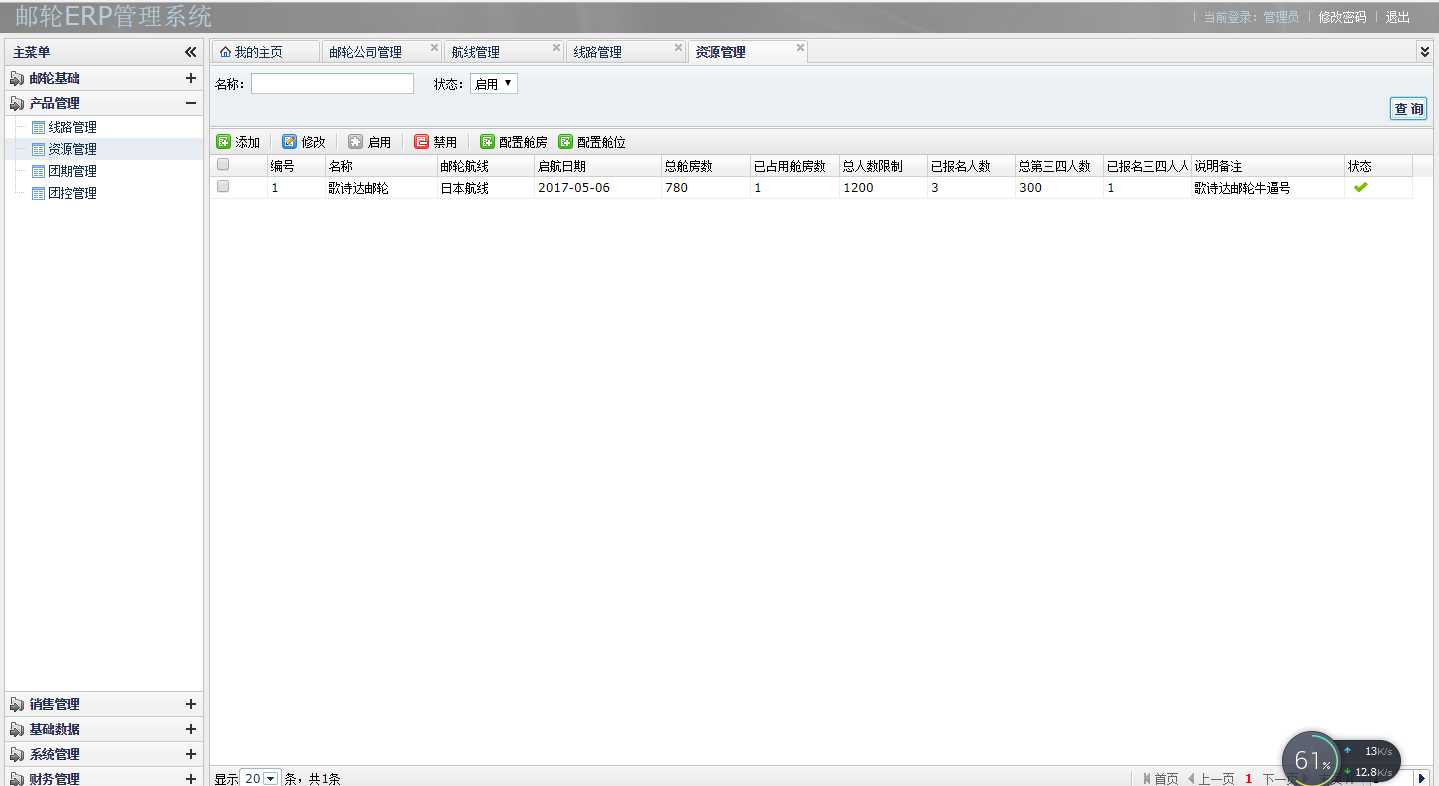Click the 启用 enable toolbar button

tap(370, 142)
